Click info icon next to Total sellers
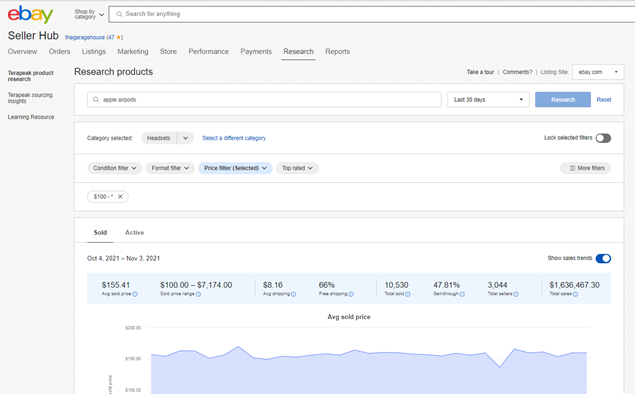Image resolution: width=635 pixels, height=394 pixels. 516,294
